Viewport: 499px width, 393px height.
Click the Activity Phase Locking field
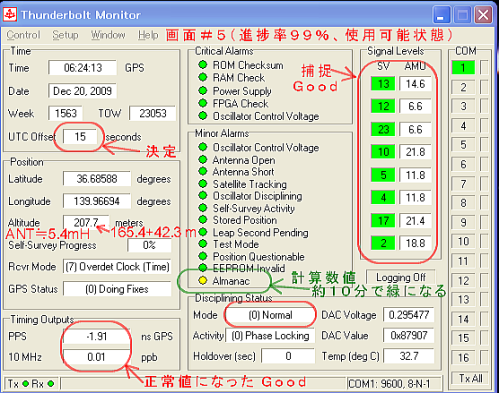coord(270,336)
